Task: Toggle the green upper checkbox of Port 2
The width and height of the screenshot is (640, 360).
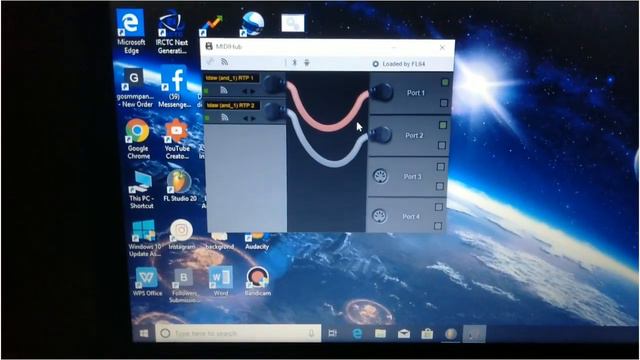Action: (x=443, y=124)
